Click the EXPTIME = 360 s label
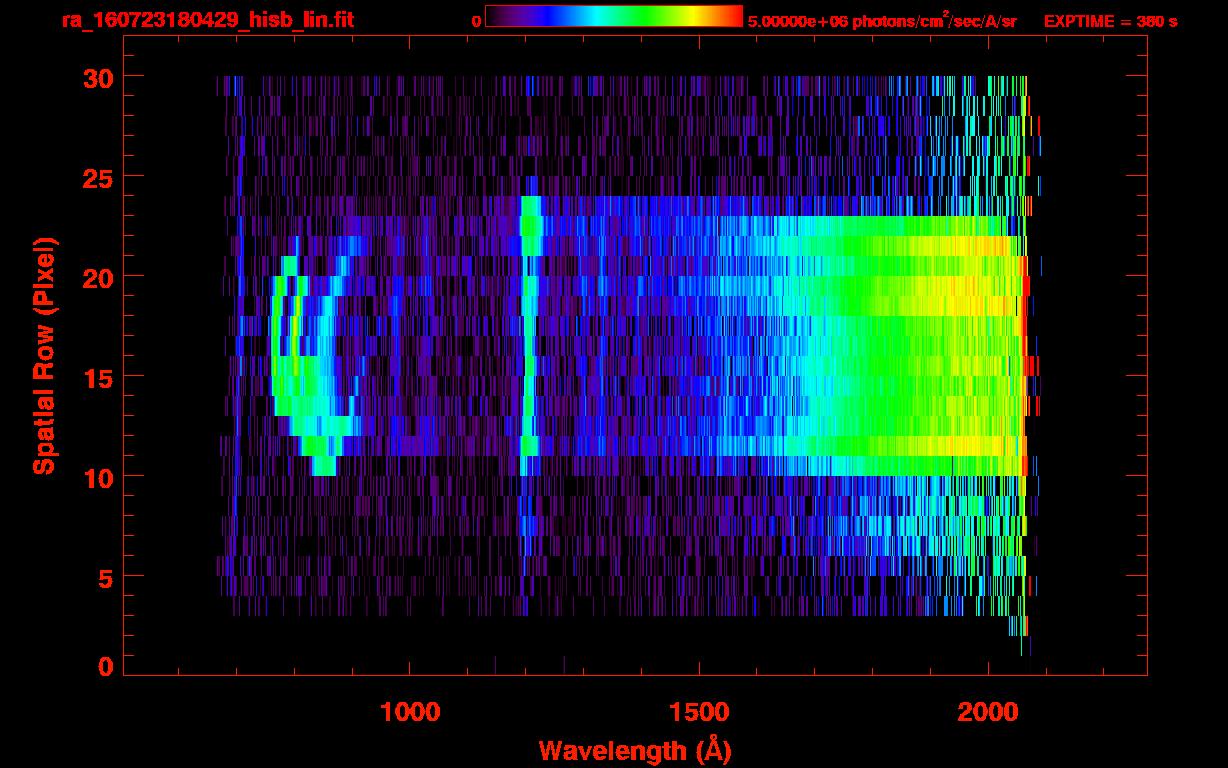Viewport: 1228px width, 768px height. [x=1110, y=21]
